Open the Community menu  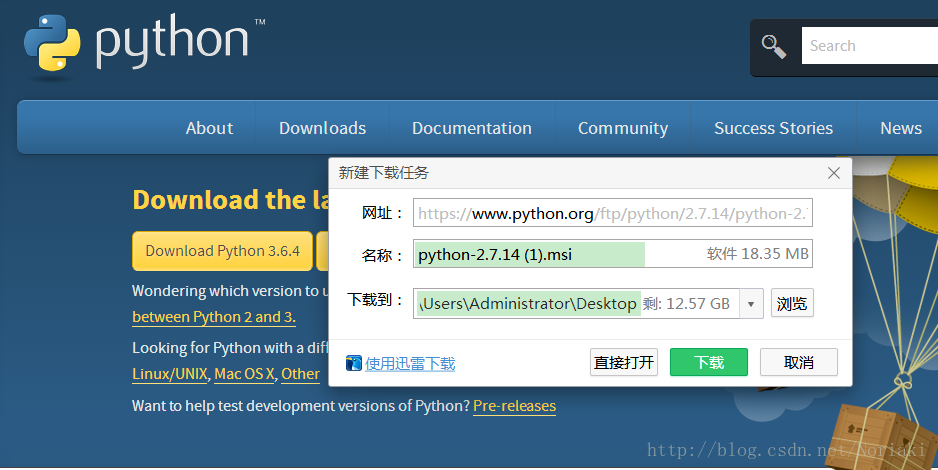point(623,128)
